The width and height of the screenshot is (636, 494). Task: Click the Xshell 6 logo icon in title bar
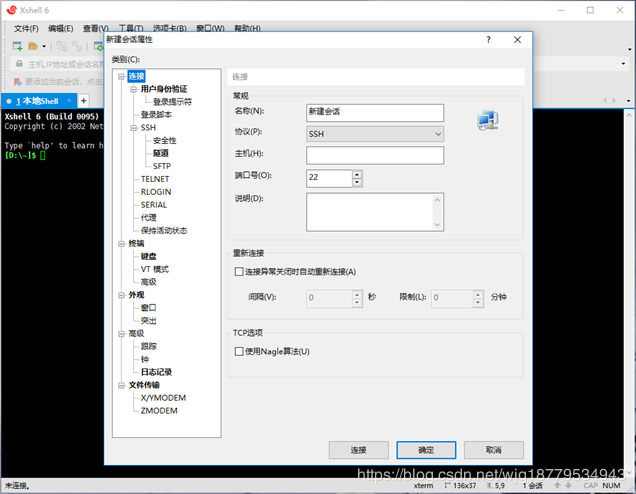11,10
